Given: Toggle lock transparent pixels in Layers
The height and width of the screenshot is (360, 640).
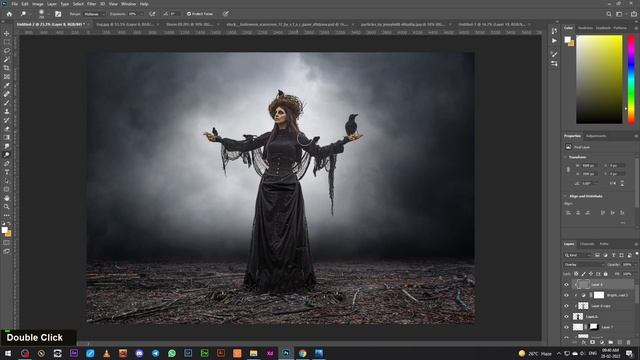Looking at the screenshot, I should click(x=576, y=274).
